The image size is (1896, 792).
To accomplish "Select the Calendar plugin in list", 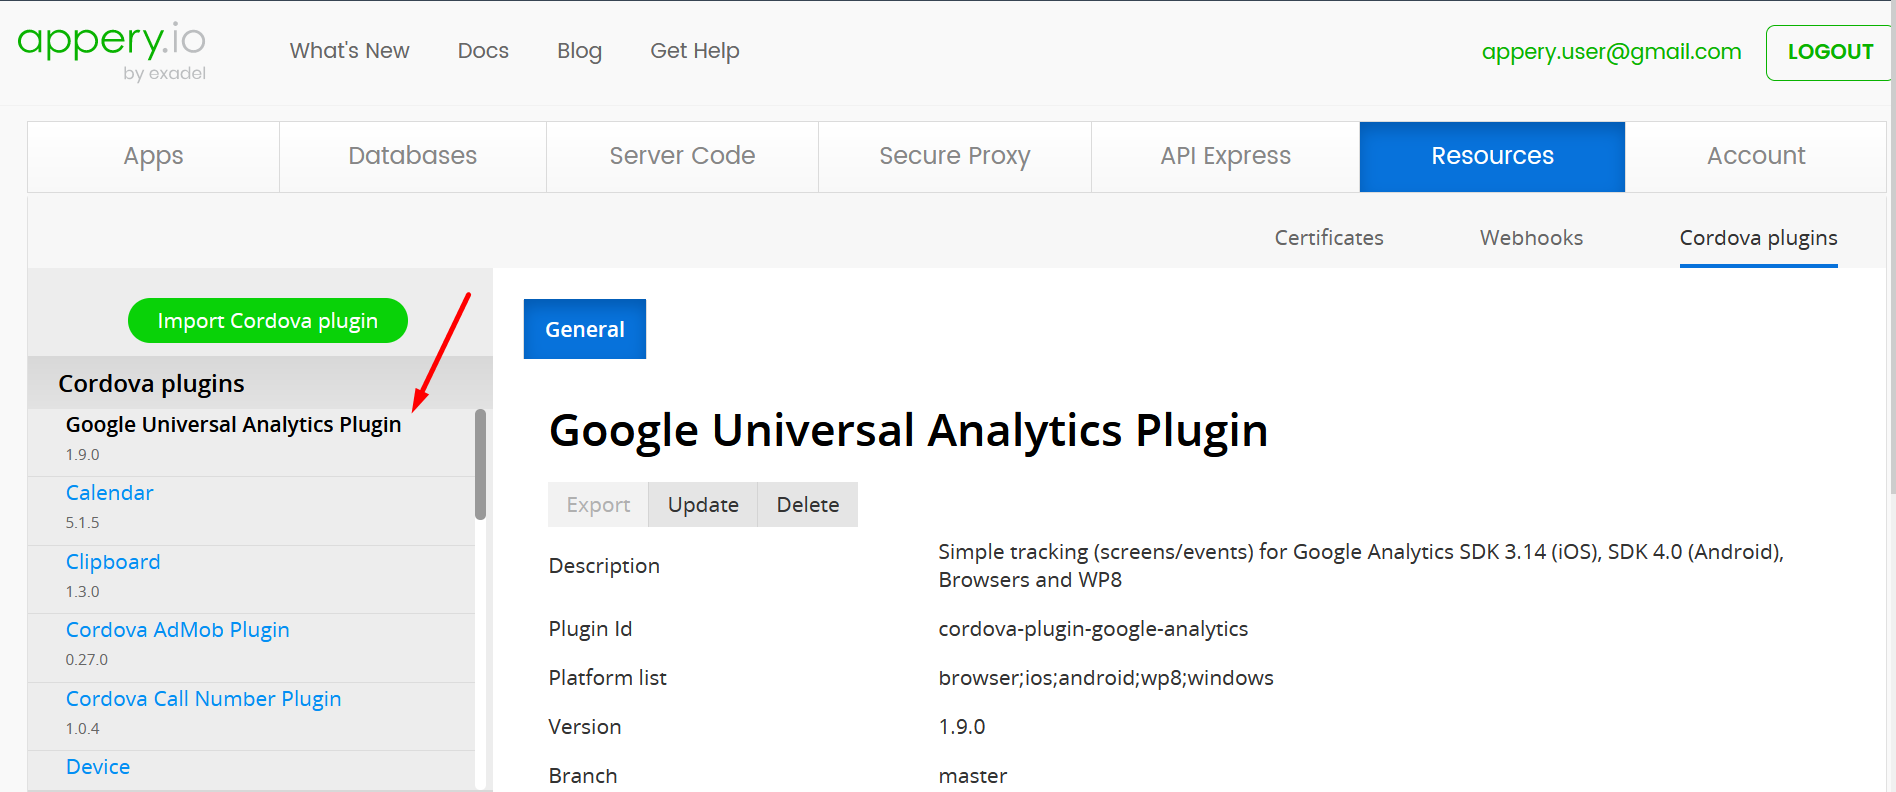I will point(109,493).
